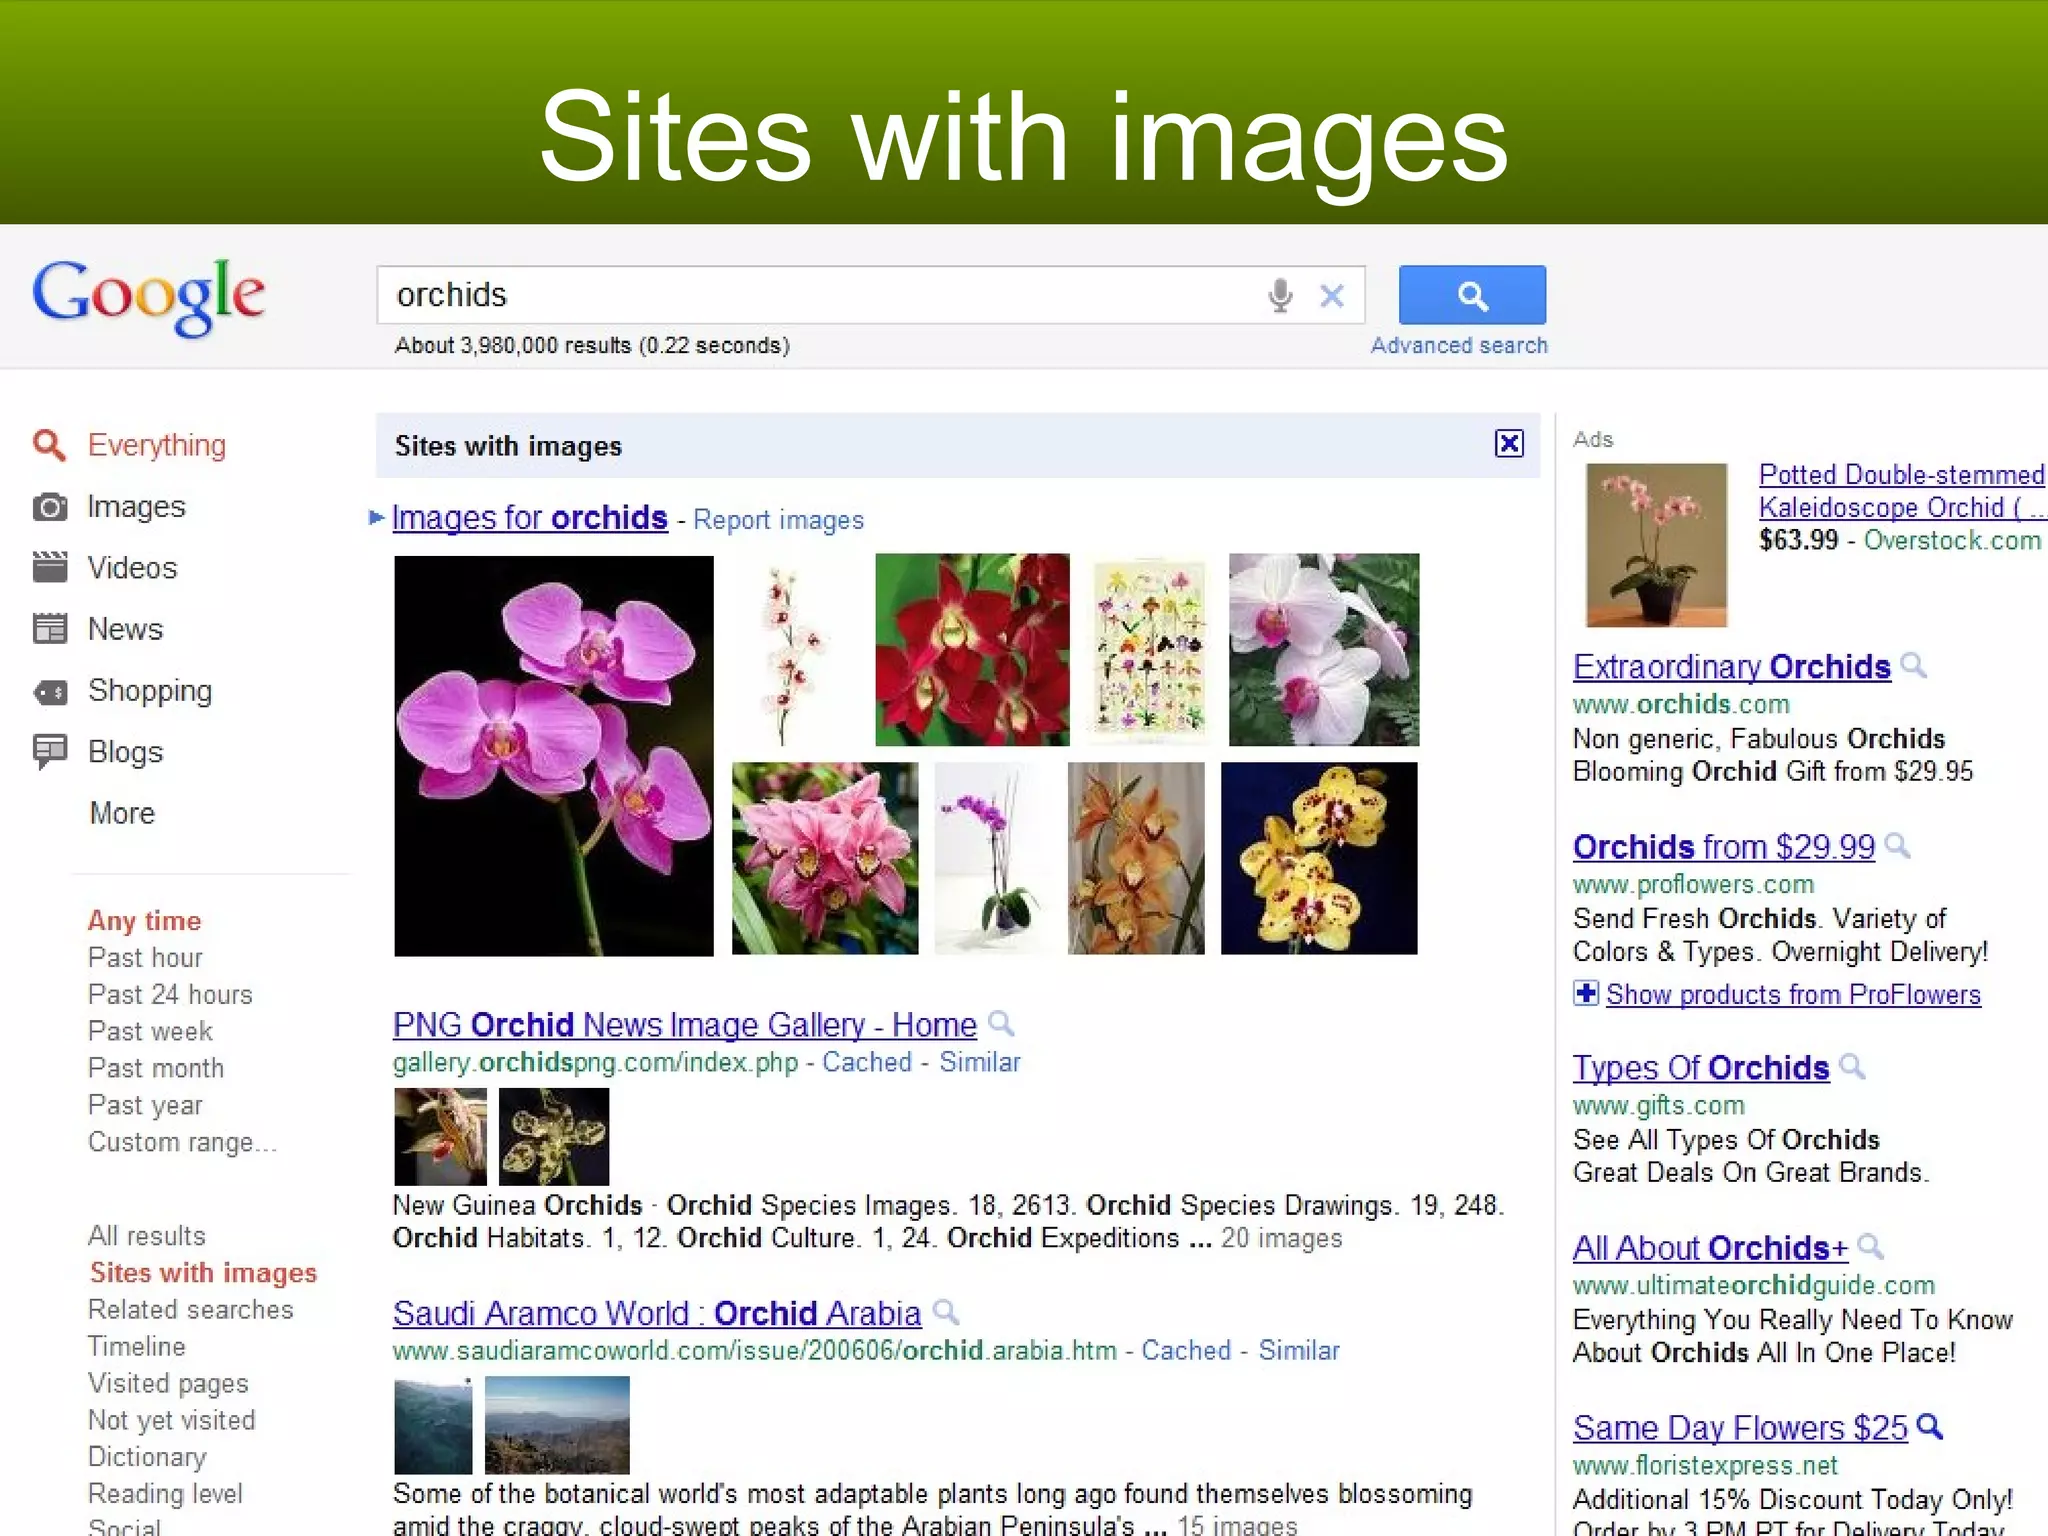Filter results to Past 24 hours
This screenshot has height=1536, width=2048.
(170, 994)
